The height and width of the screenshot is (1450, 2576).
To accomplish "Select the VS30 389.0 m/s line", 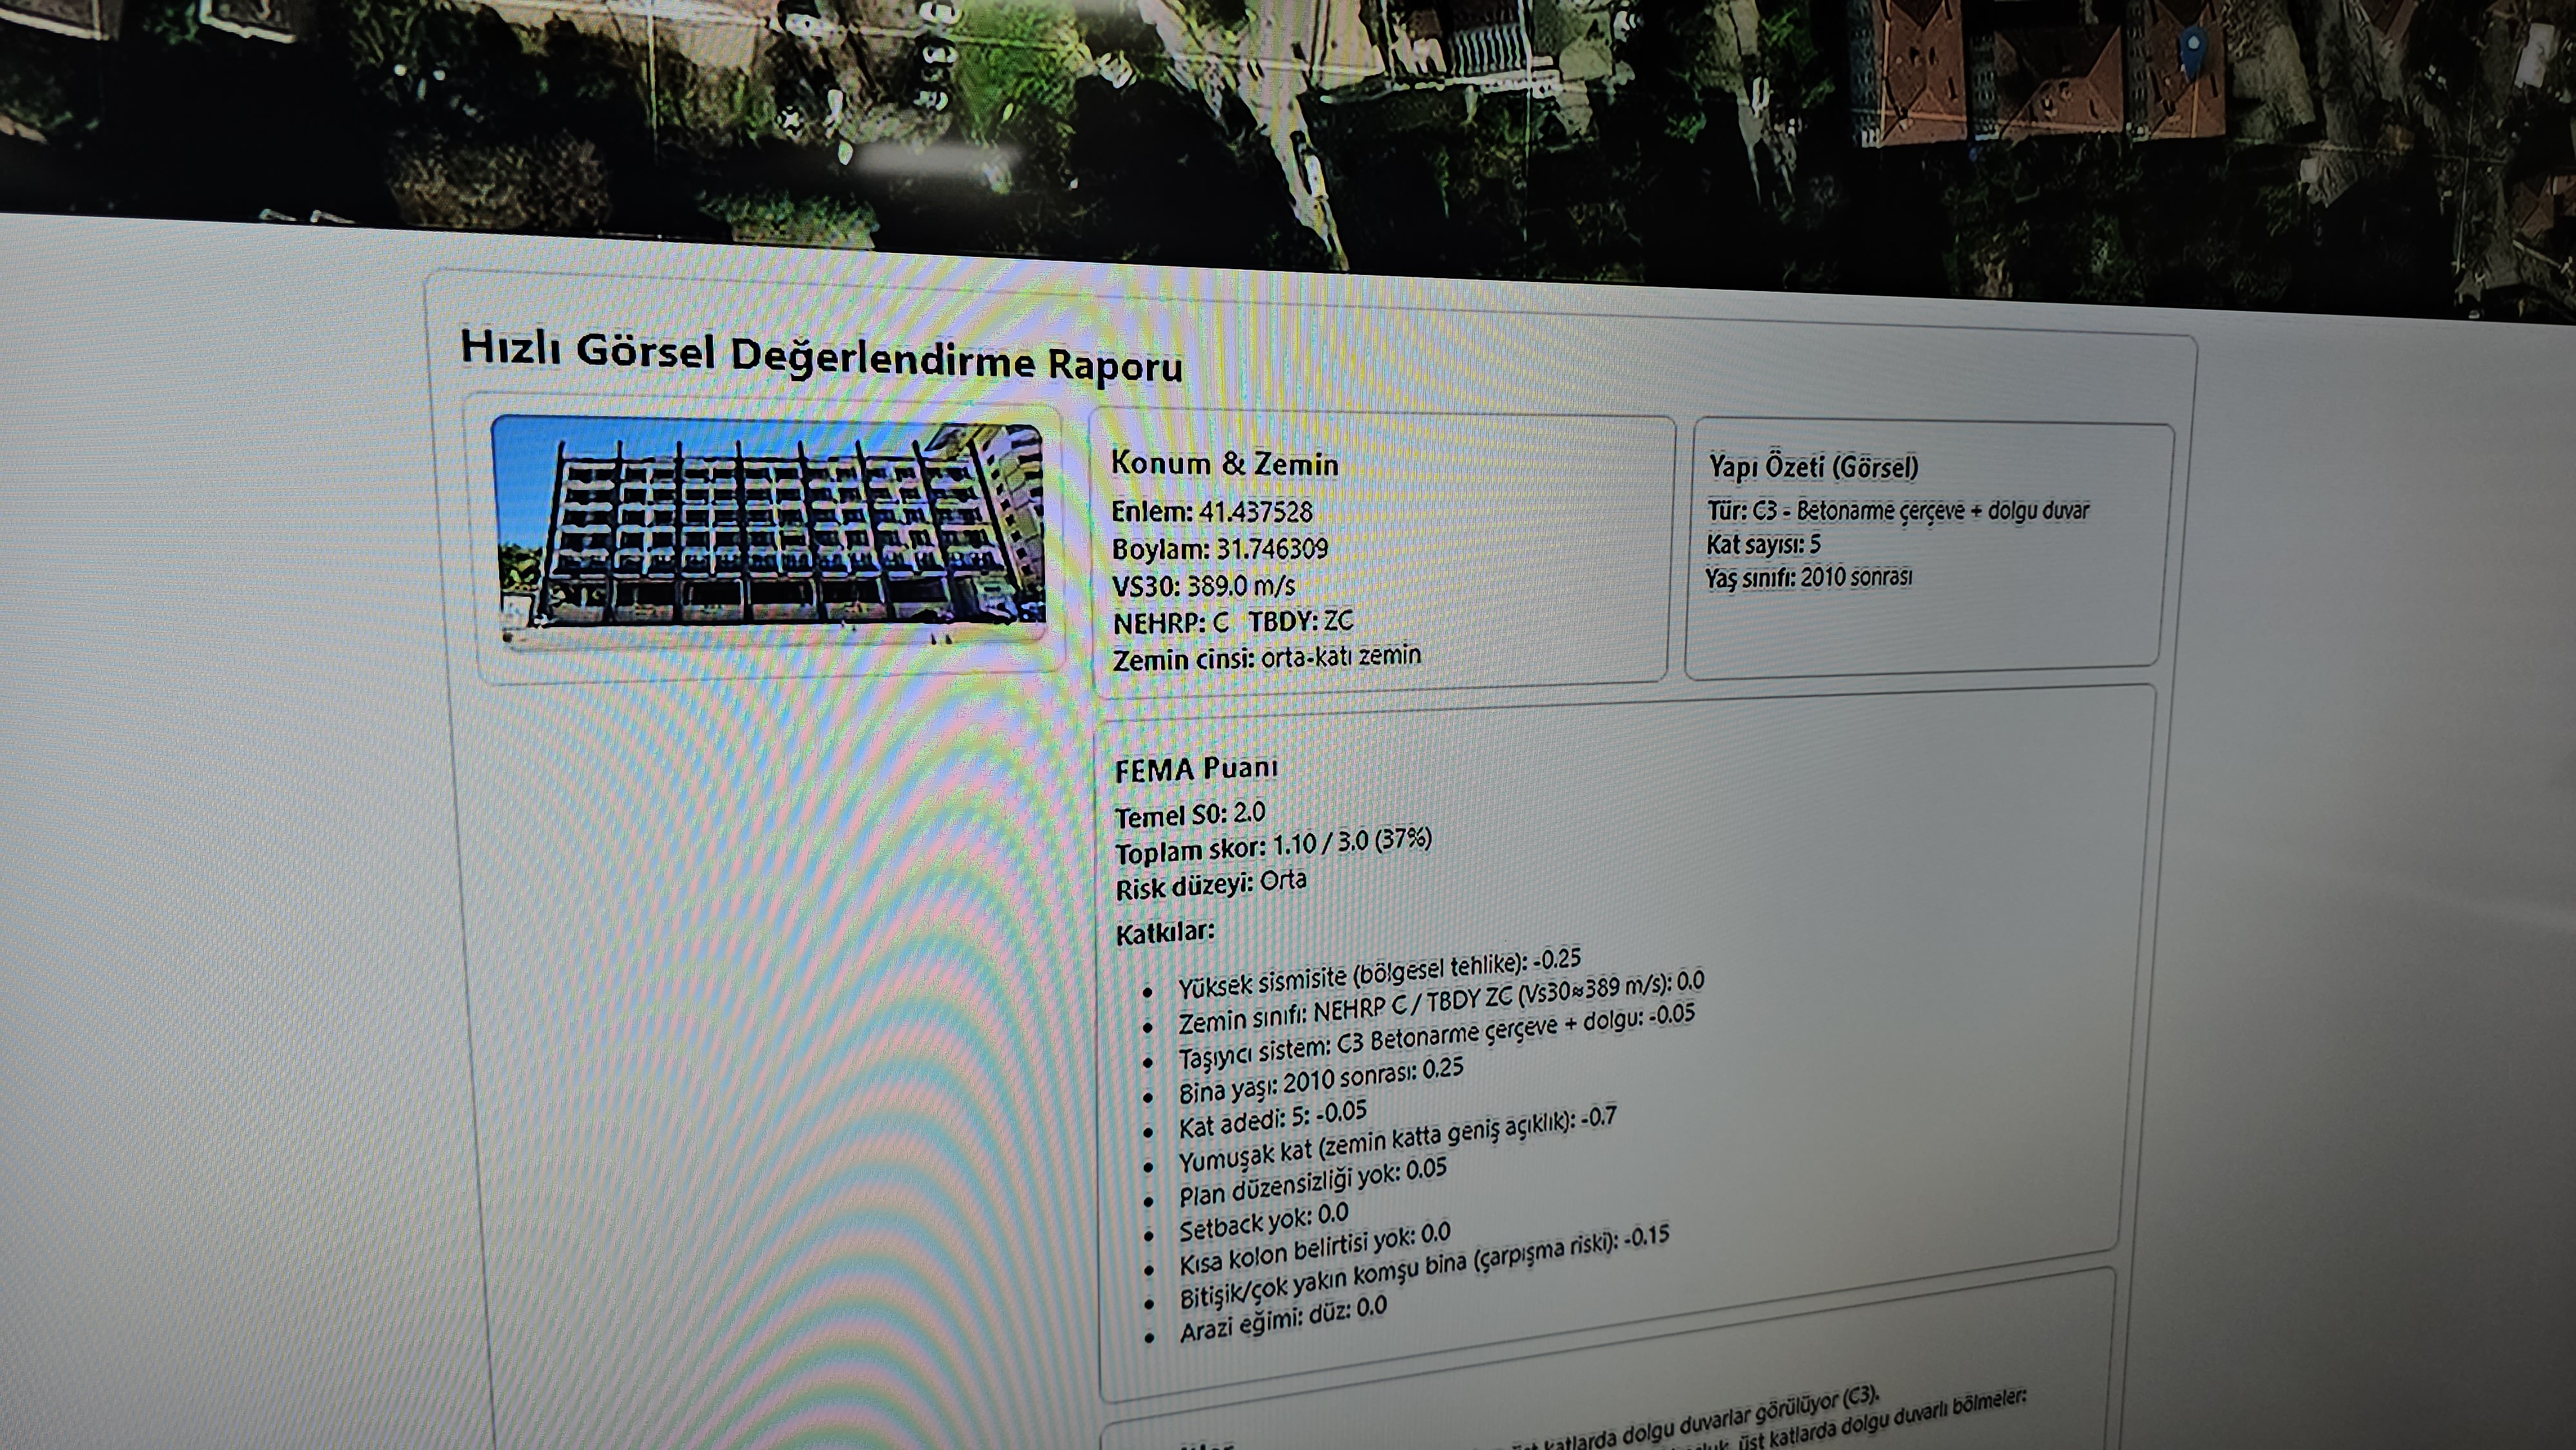I will tap(1204, 586).
